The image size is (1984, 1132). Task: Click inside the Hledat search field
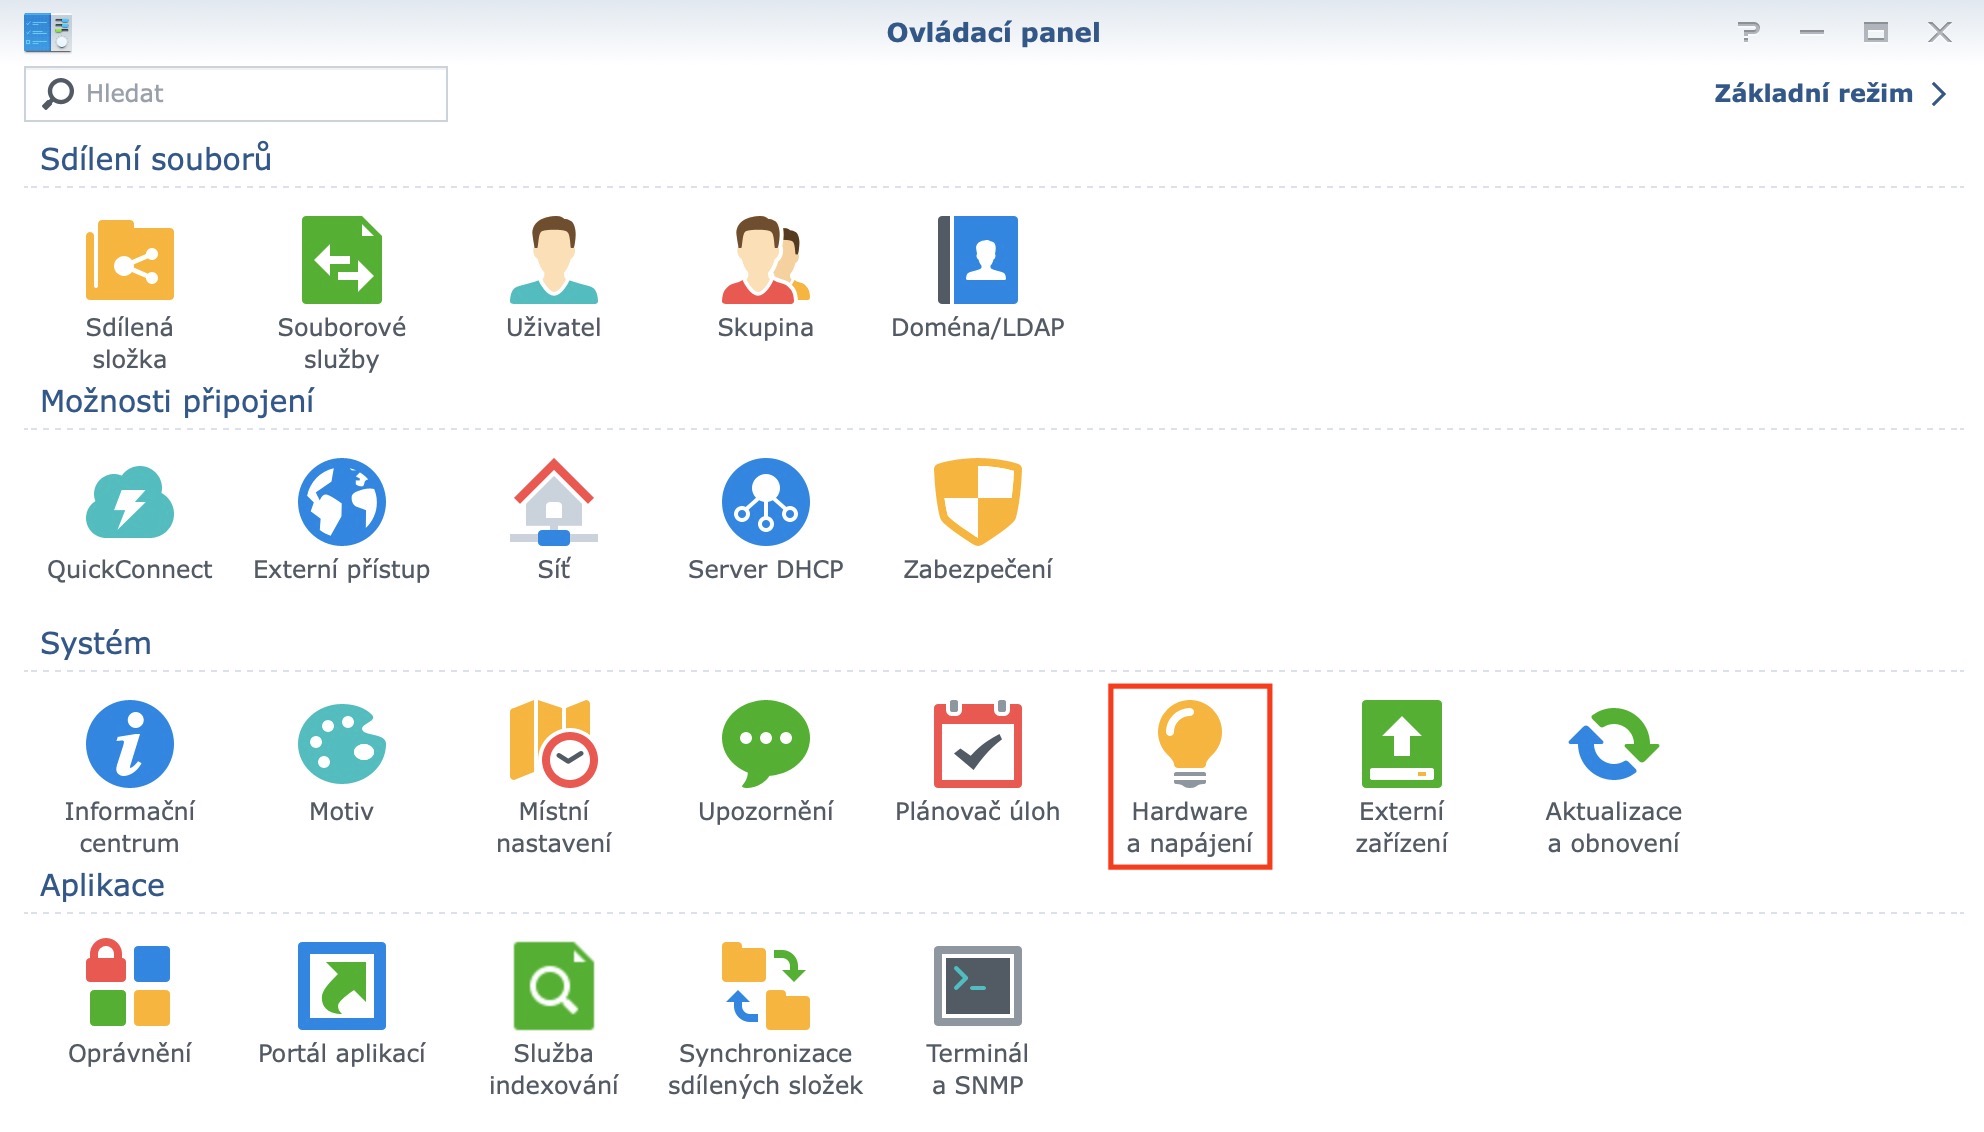click(235, 93)
